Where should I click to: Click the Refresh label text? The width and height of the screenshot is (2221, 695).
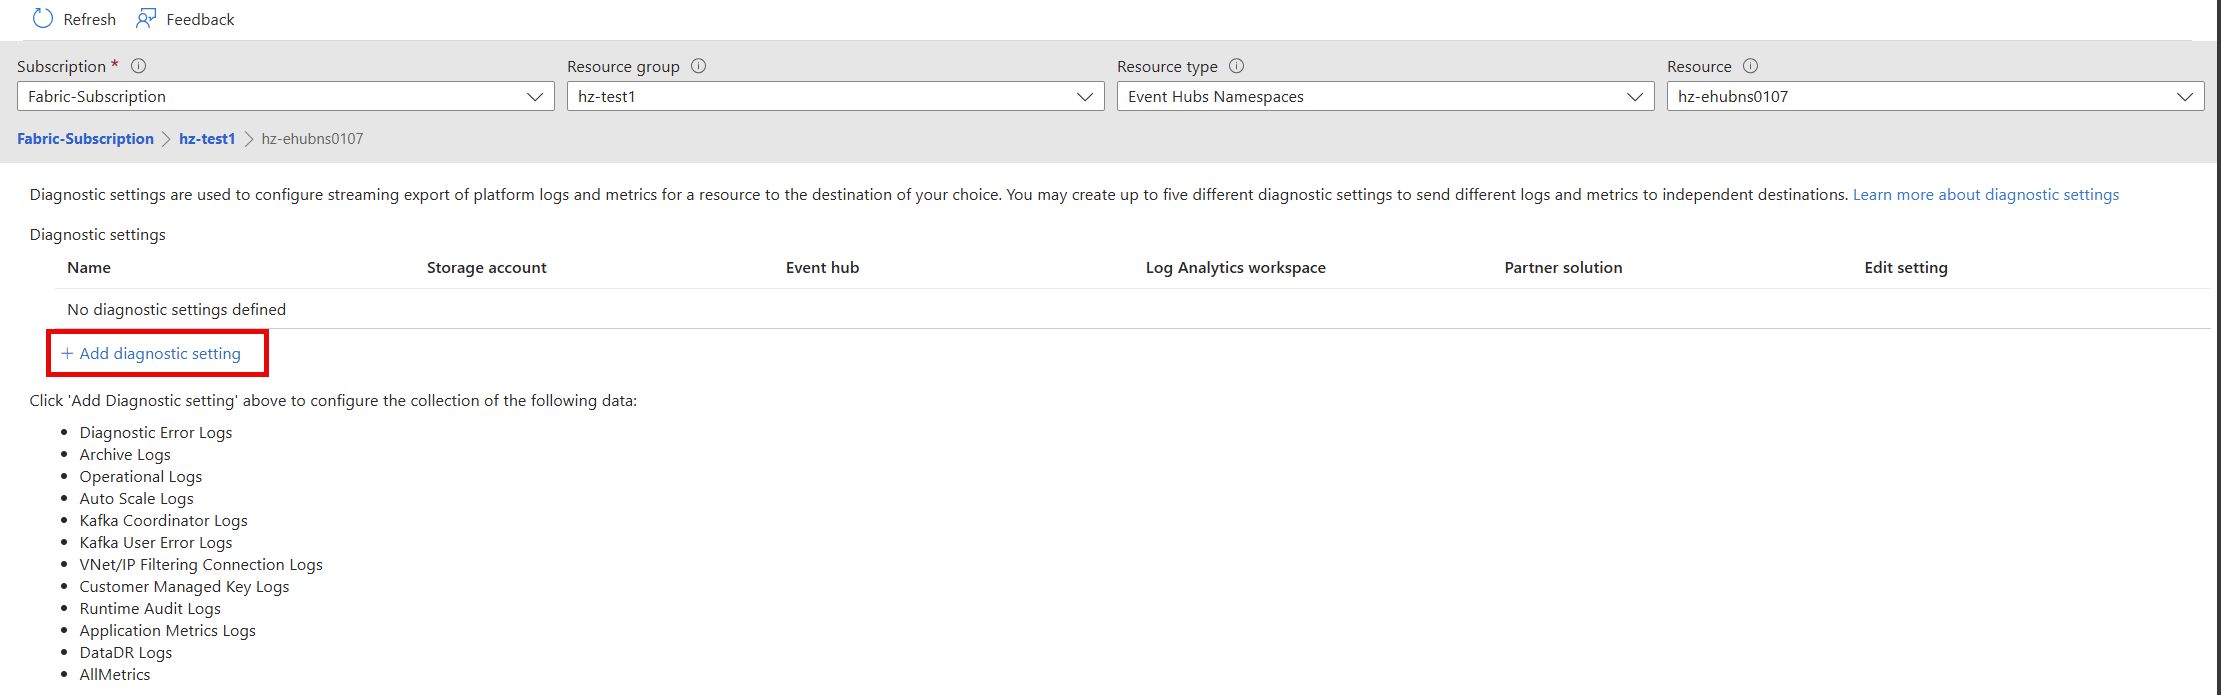click(x=90, y=20)
